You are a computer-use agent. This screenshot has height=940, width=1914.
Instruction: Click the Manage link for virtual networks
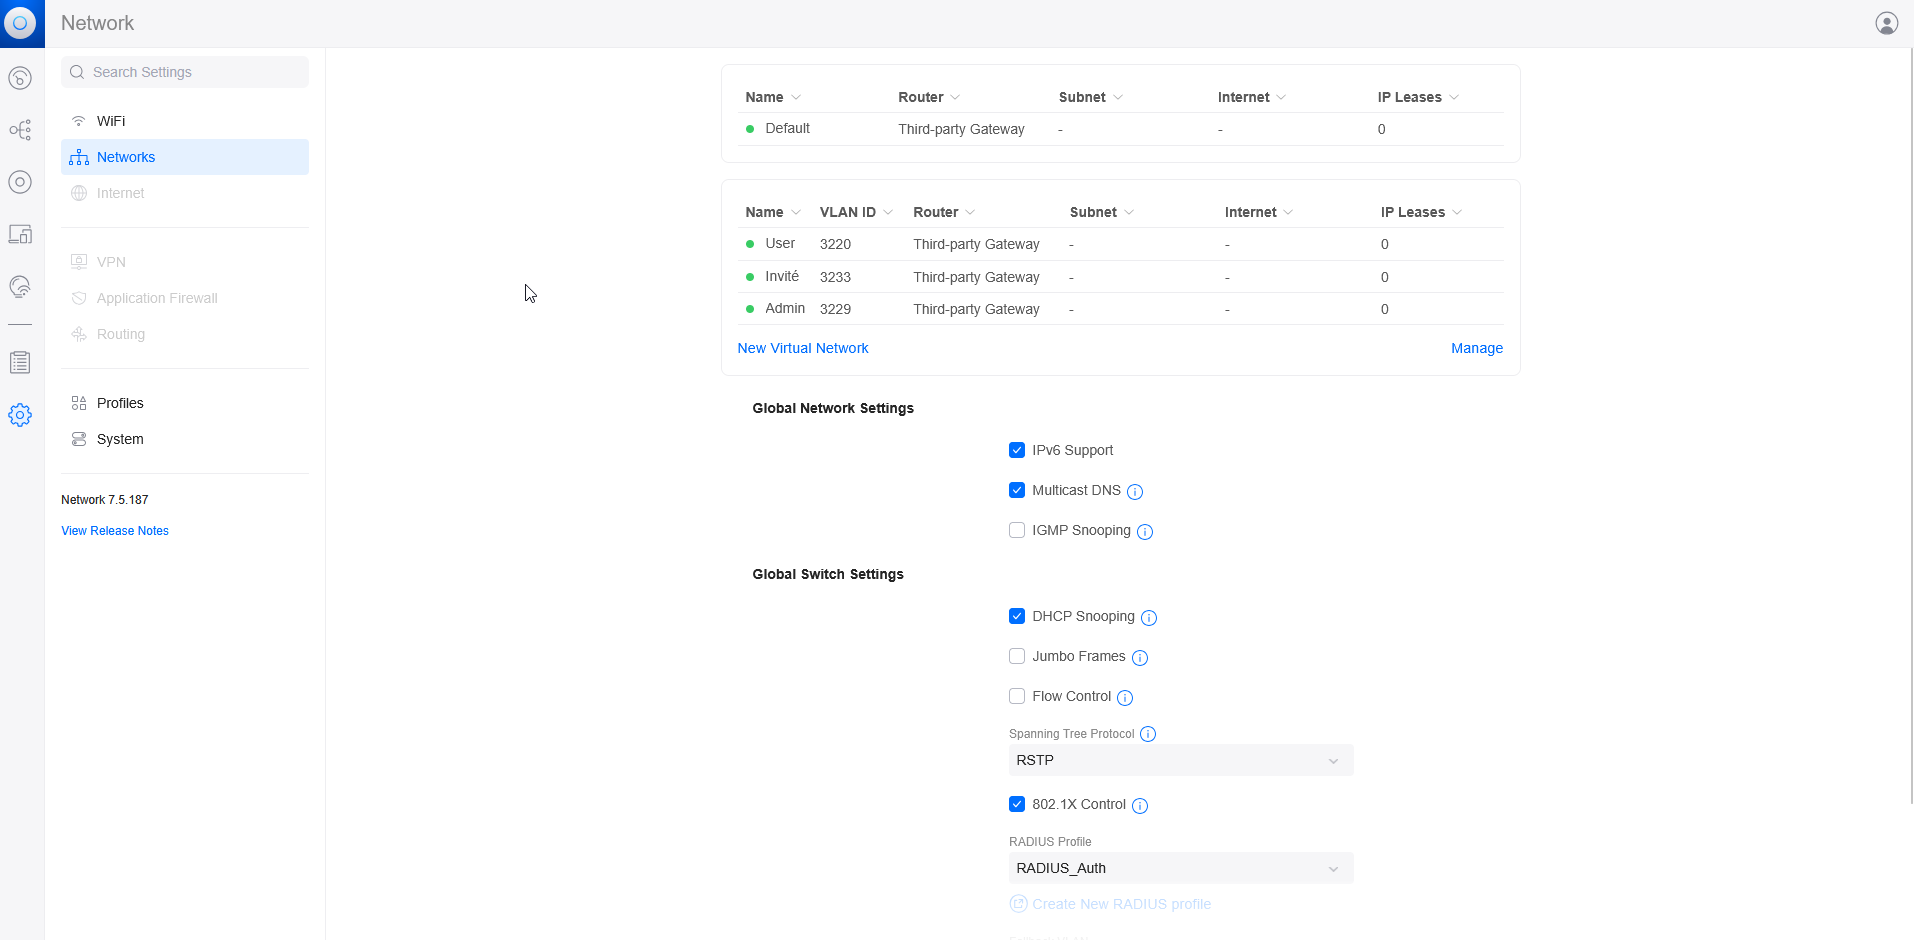pyautogui.click(x=1476, y=348)
